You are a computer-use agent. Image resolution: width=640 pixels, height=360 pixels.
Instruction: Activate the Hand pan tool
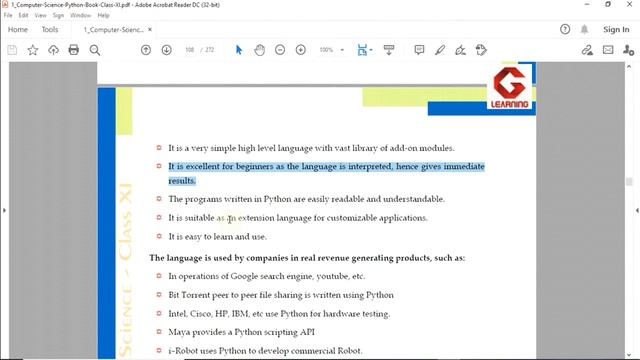tap(259, 50)
